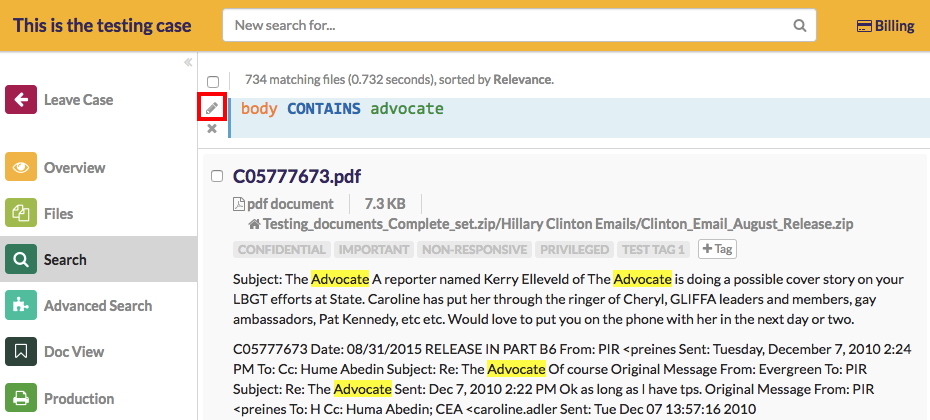This screenshot has height=420, width=930.
Task: Remove the search query with X icon
Action: click(212, 129)
